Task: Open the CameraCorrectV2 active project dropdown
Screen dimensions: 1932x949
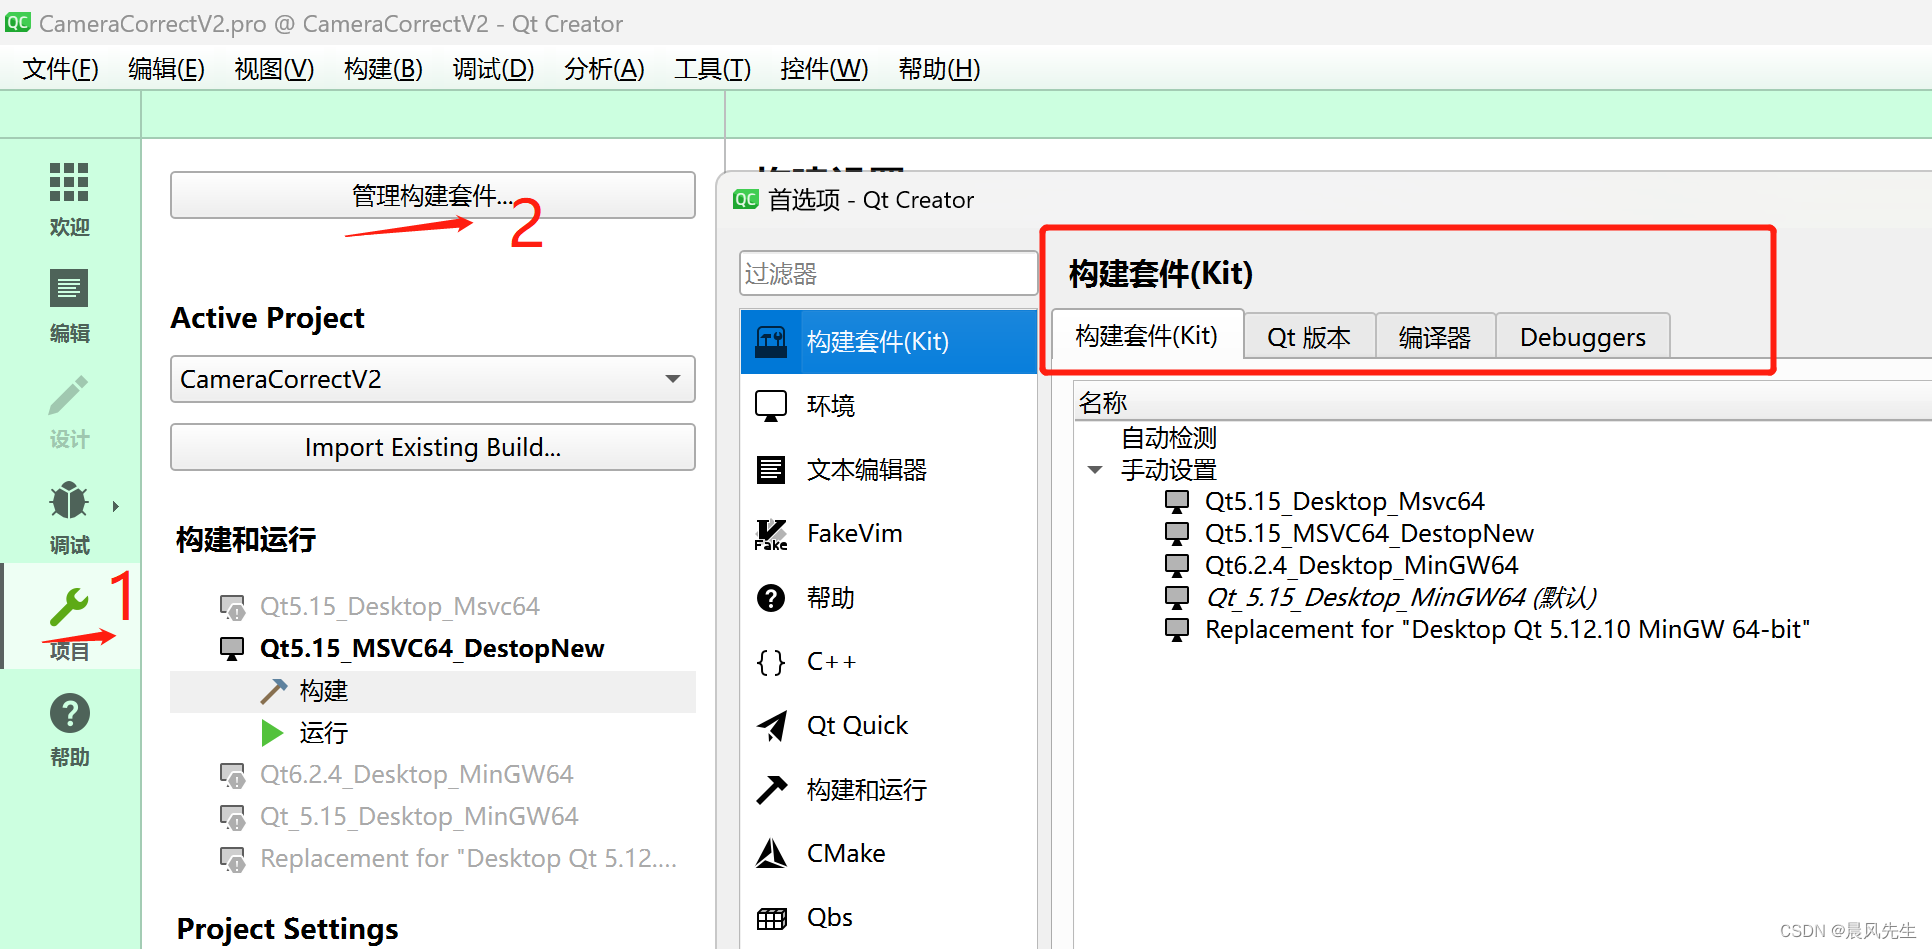Action: pos(433,379)
